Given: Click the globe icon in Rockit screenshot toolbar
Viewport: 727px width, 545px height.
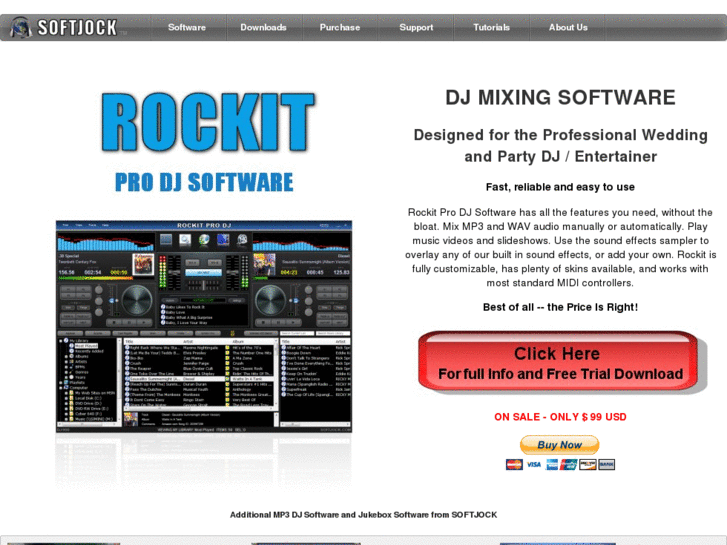Looking at the screenshot, I should click(204, 239).
